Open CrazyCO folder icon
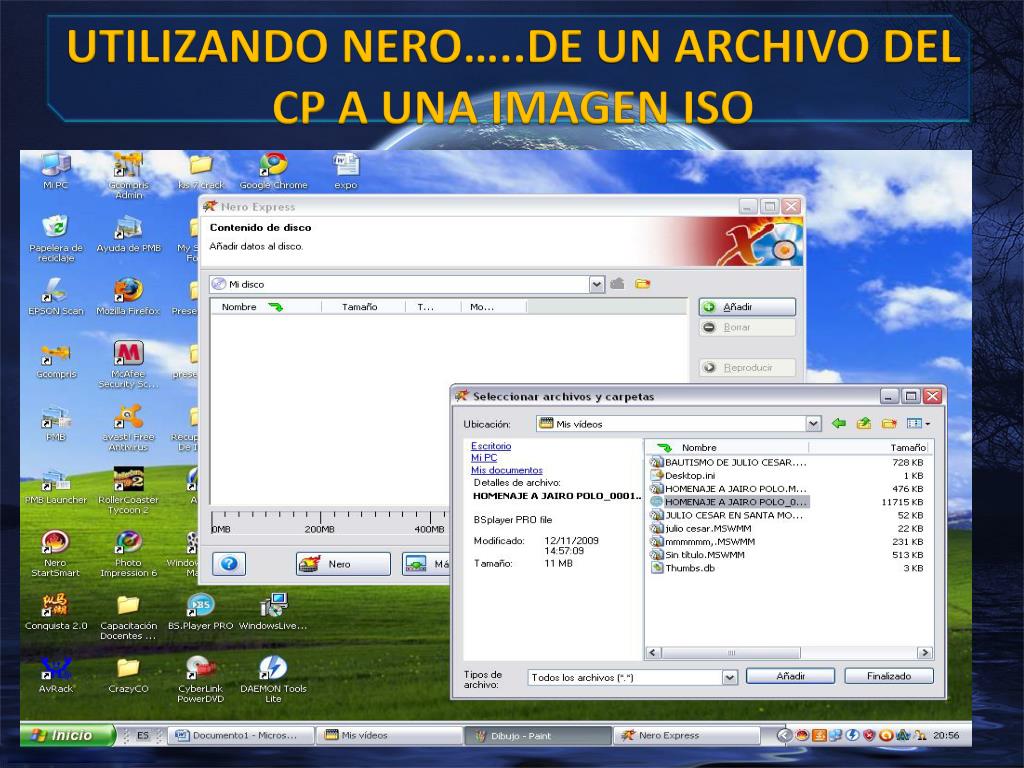 click(128, 675)
